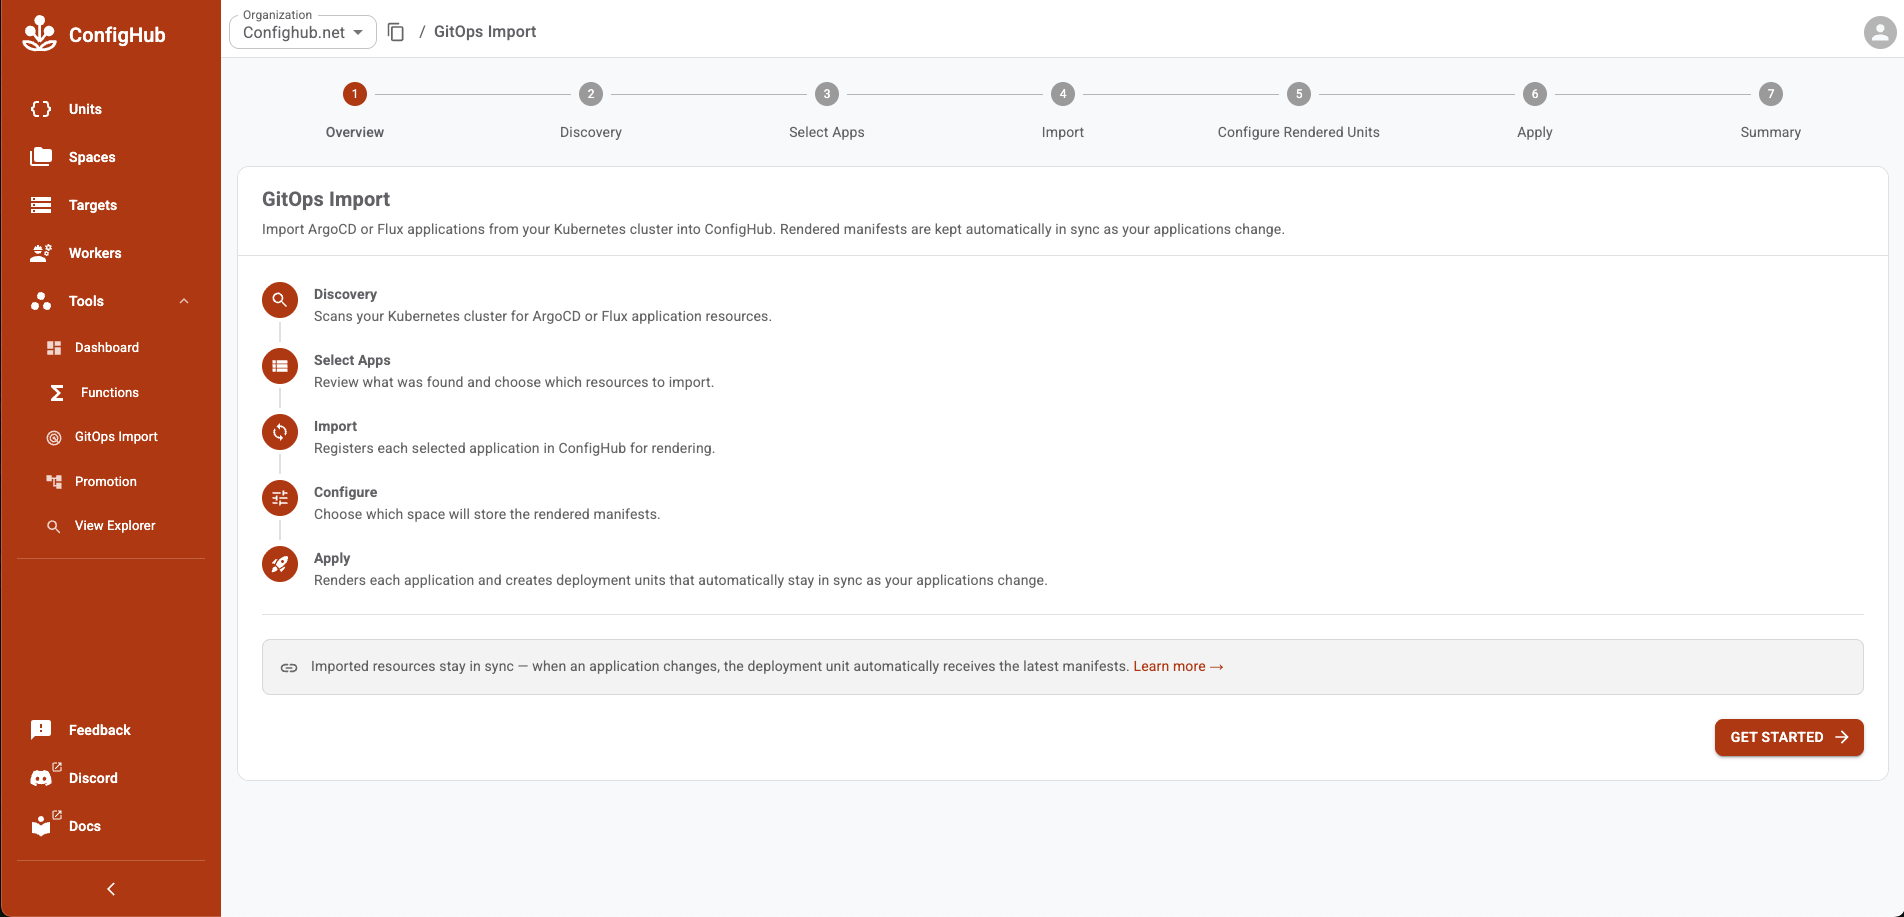
Task: Open the user account avatar
Action: point(1880,32)
